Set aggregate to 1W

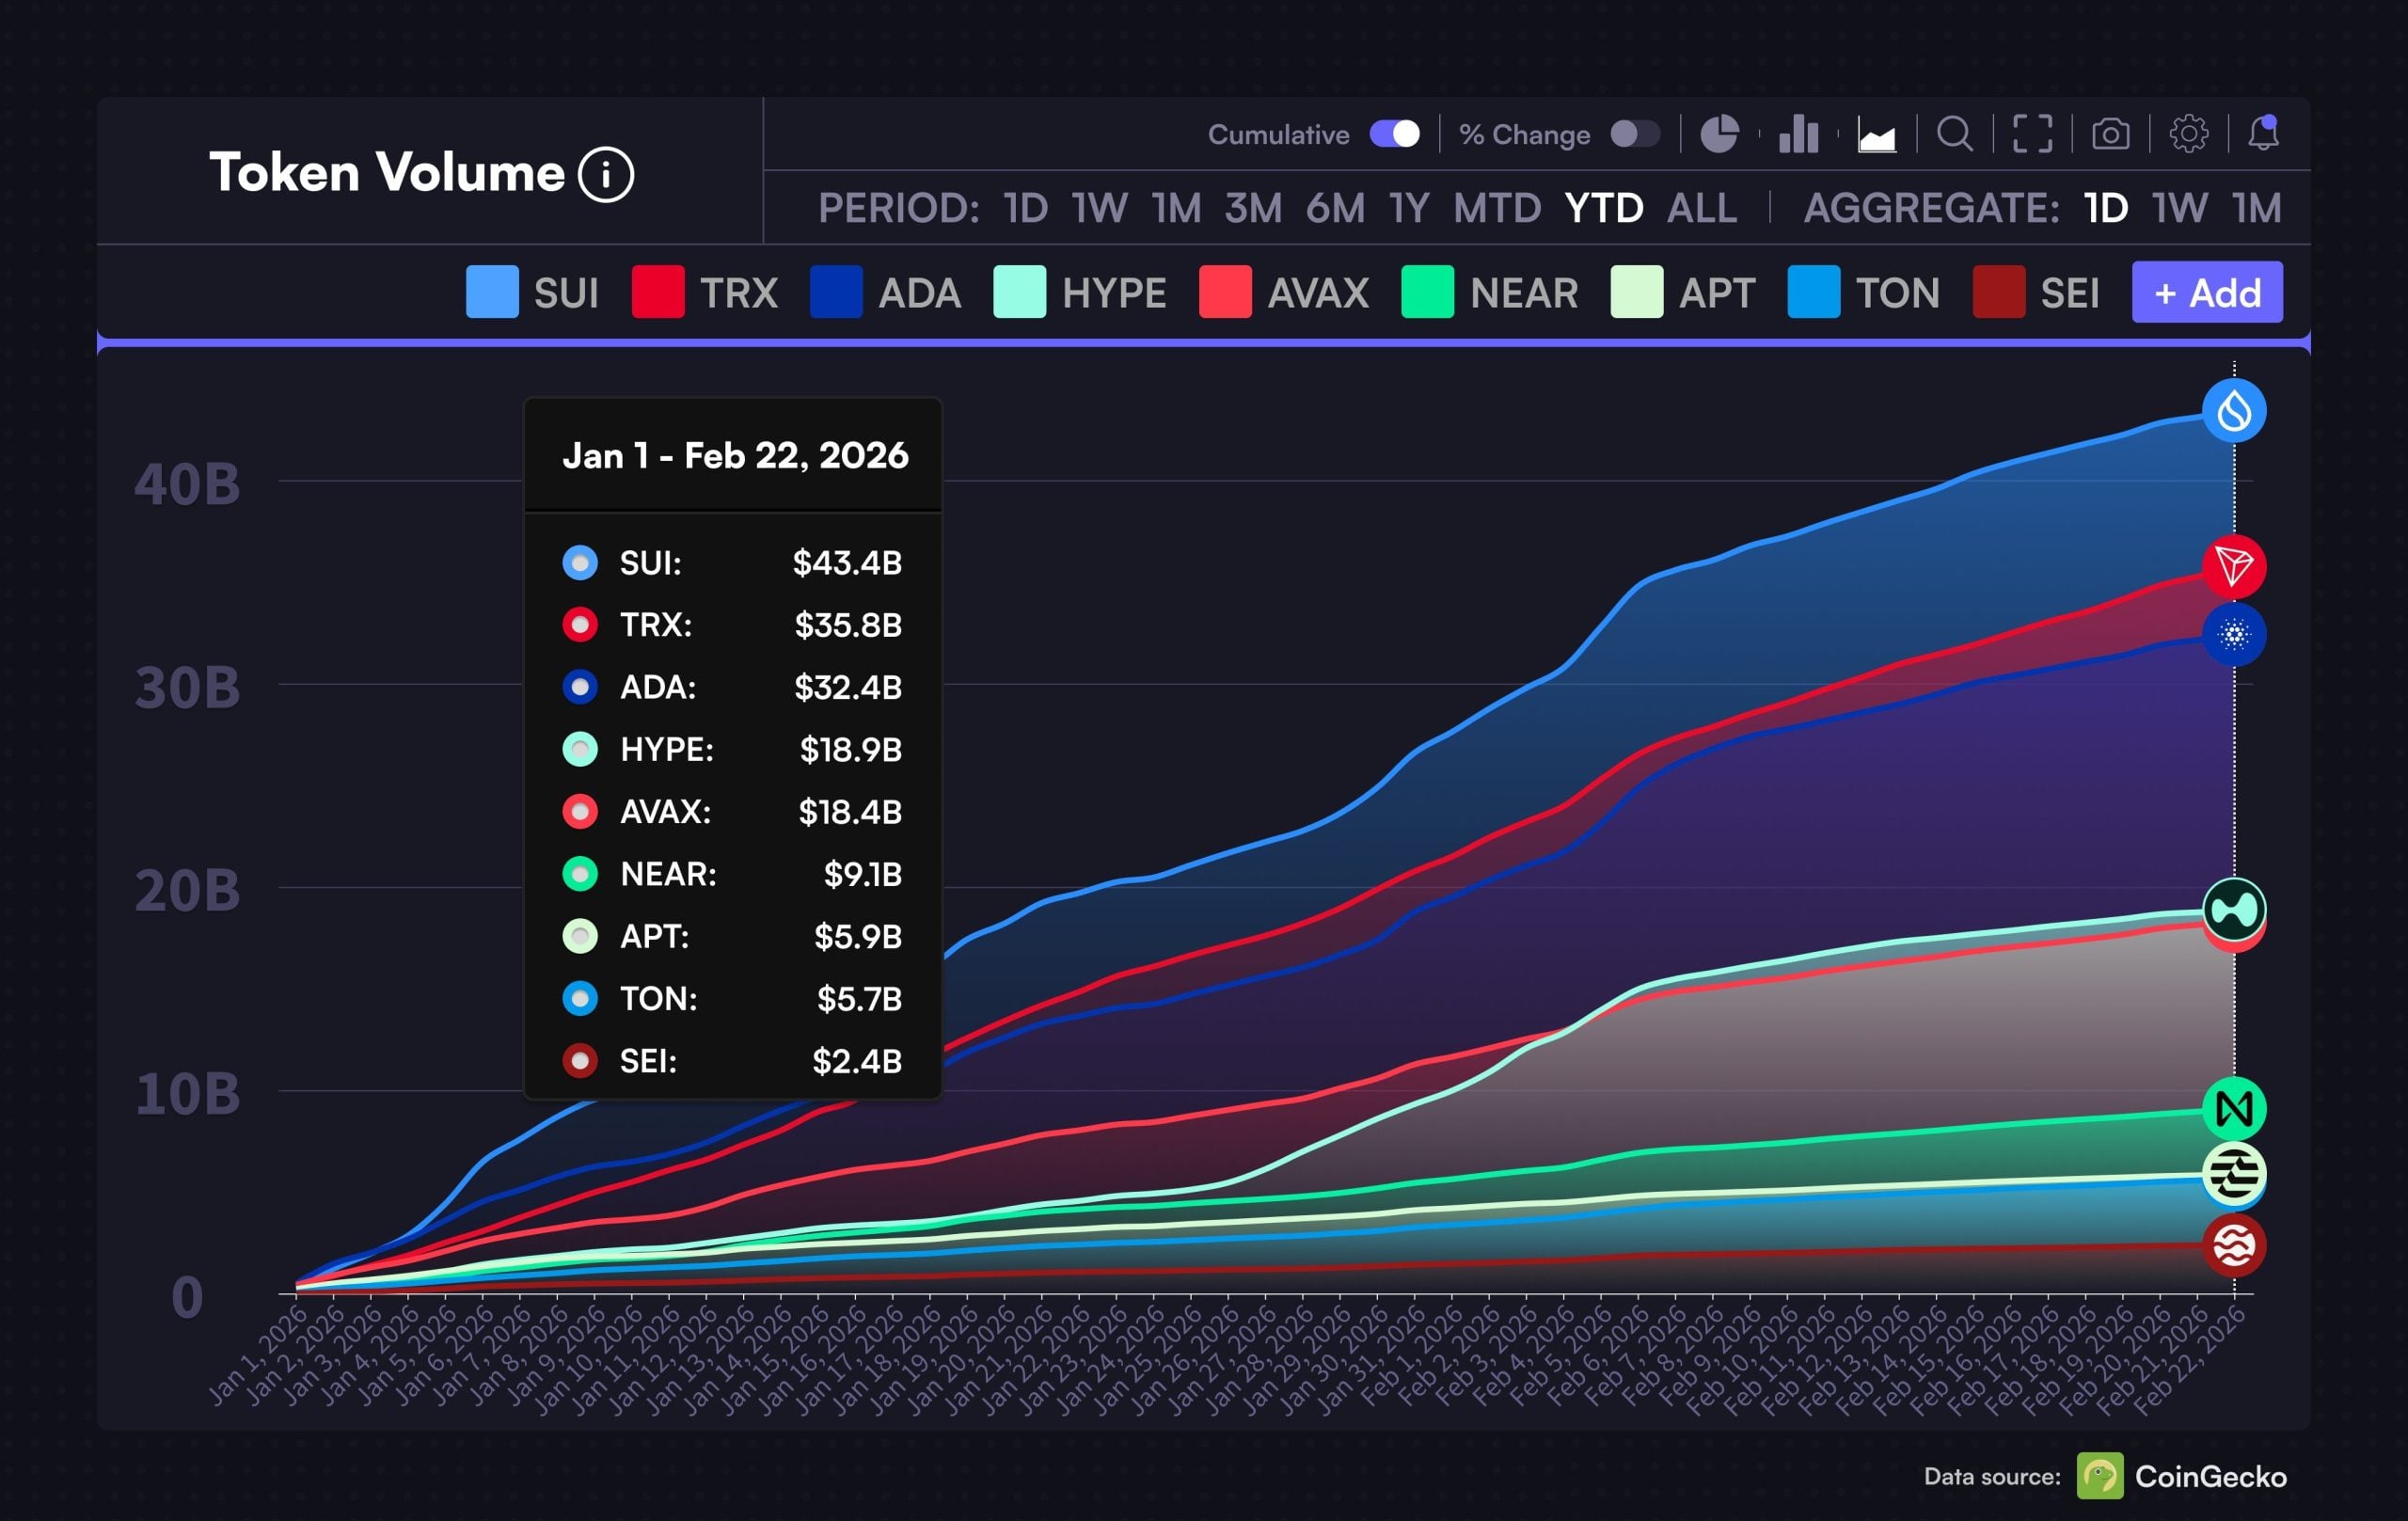click(x=2180, y=209)
